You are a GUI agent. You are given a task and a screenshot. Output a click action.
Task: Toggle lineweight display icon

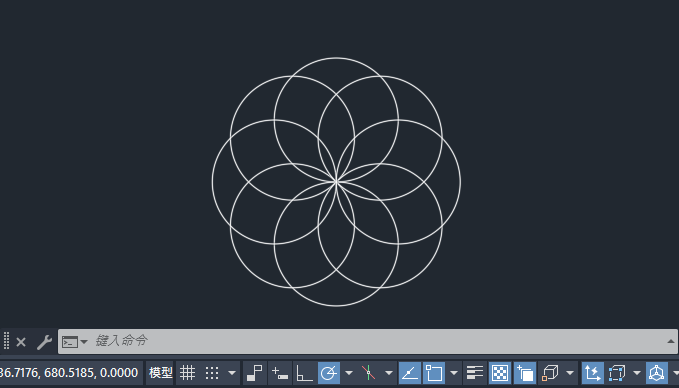coord(475,373)
